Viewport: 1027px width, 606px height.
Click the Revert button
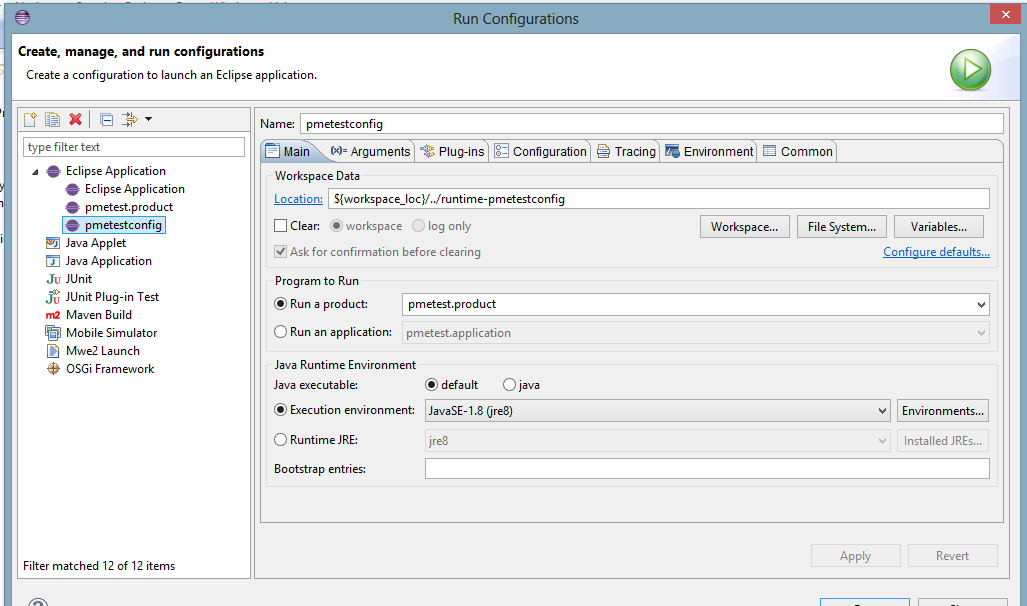click(x=952, y=556)
